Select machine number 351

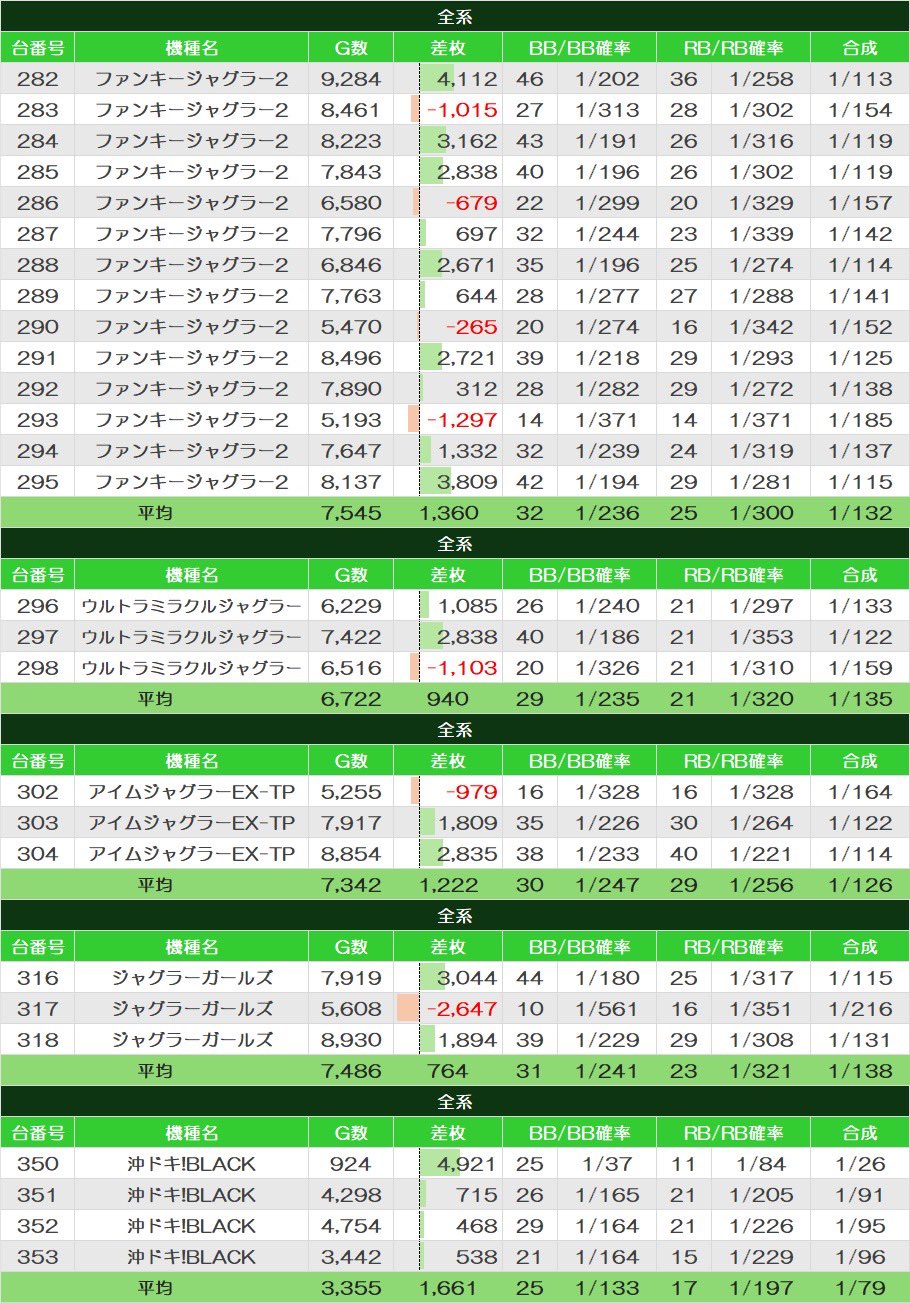[38, 1195]
